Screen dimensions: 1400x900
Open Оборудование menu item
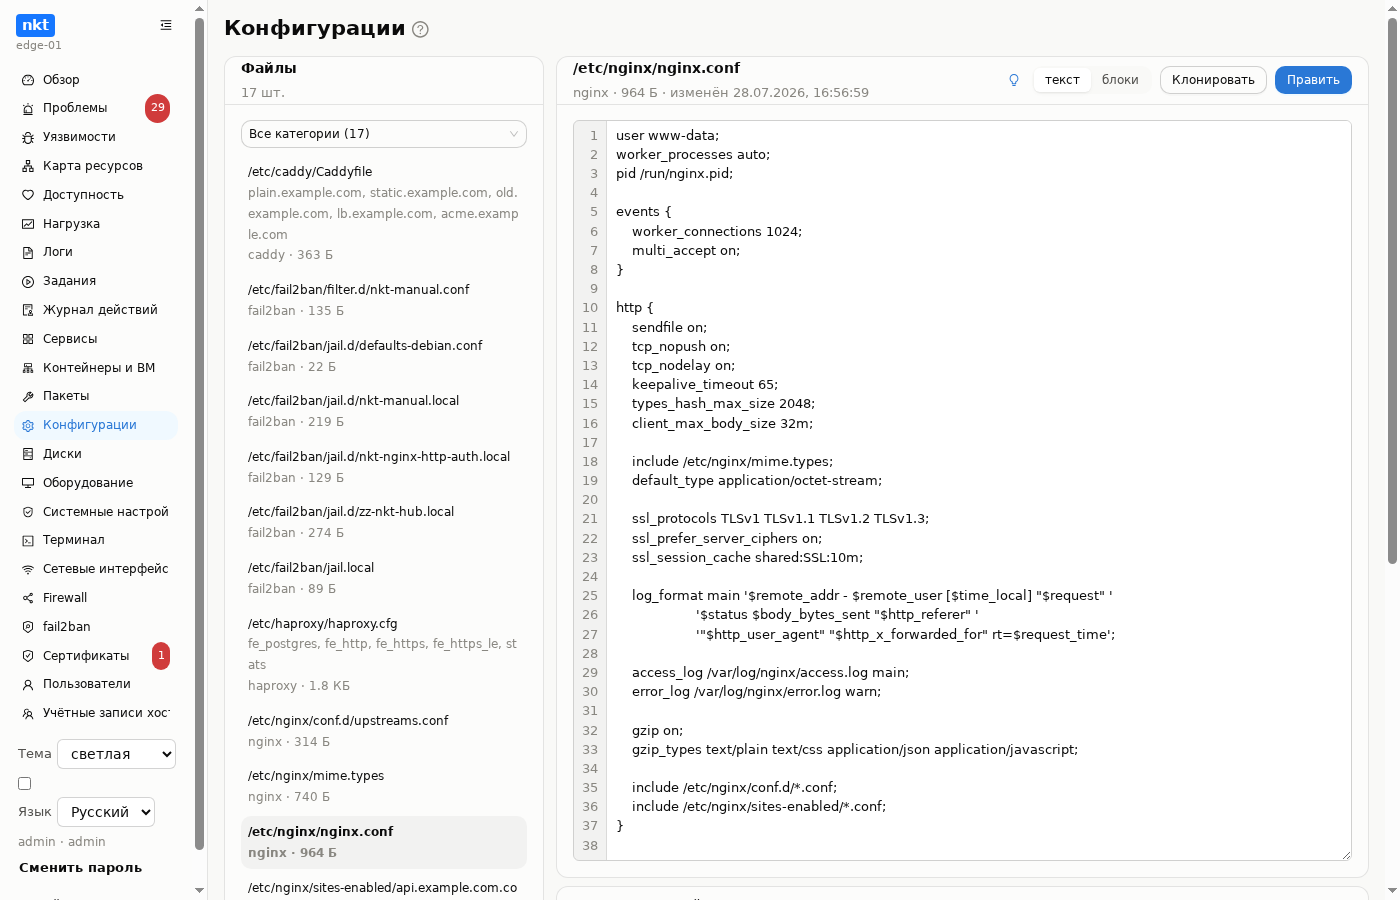coord(96,483)
